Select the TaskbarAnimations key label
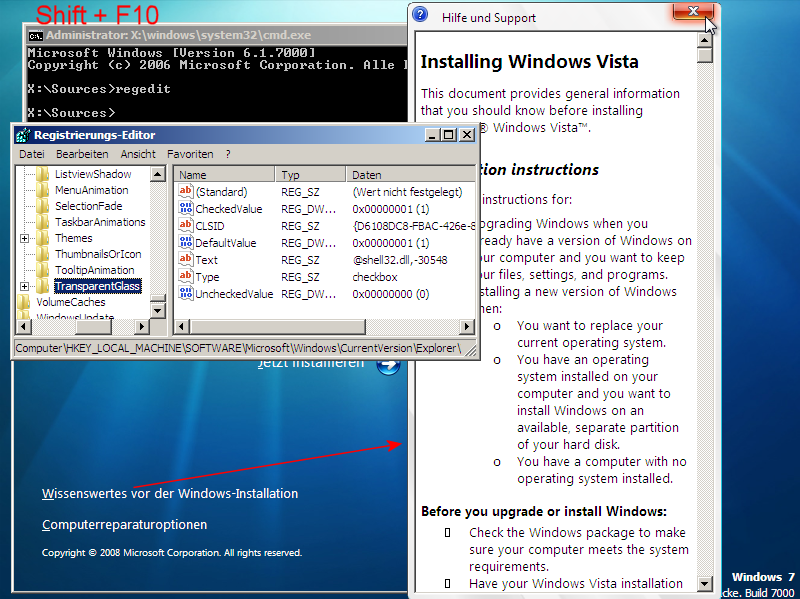Screen dimensions: 800x599 (100, 222)
